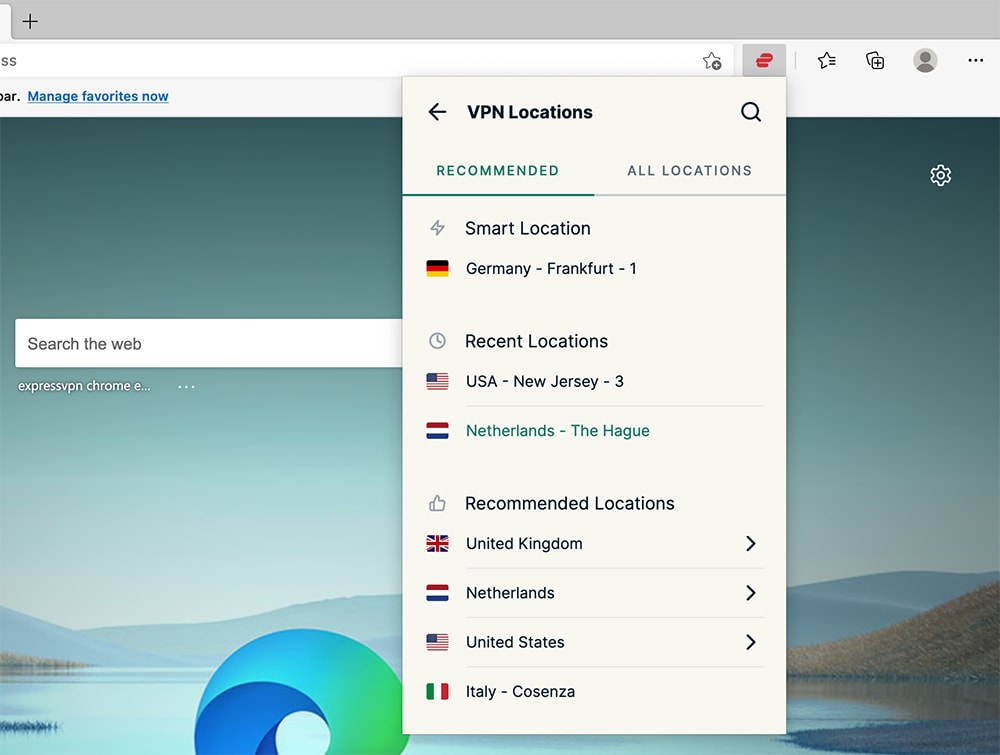The image size is (1000, 755).
Task: Click the Search the web field
Action: 209,343
